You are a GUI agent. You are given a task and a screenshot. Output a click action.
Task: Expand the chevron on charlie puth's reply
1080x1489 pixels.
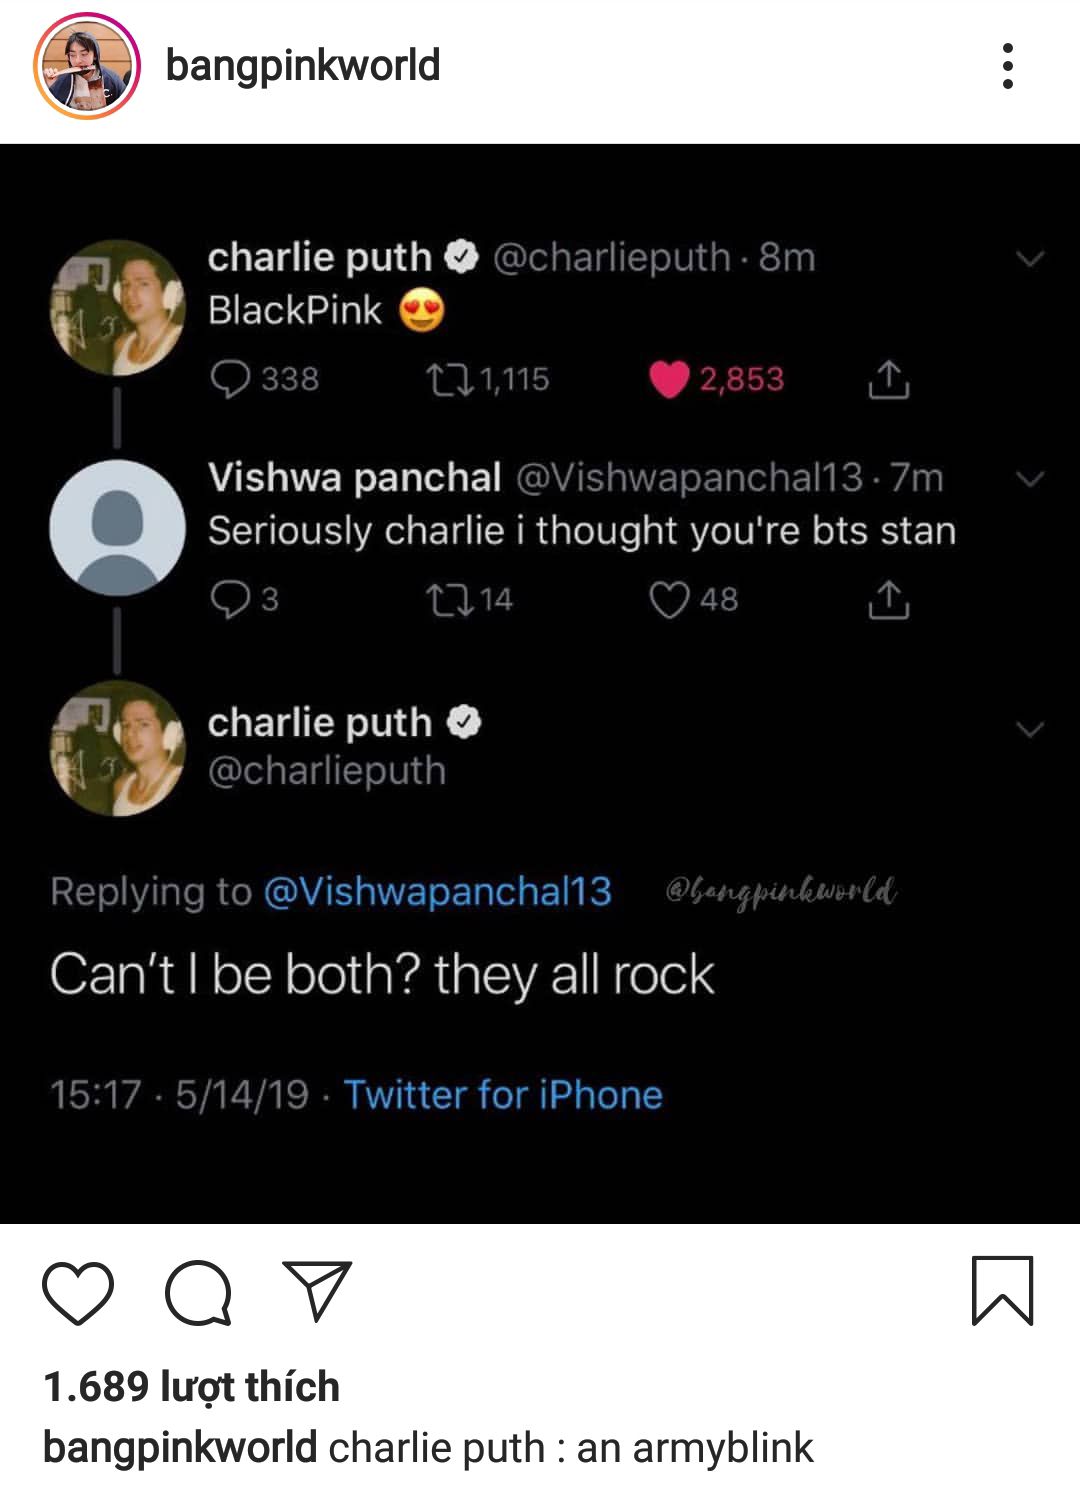(x=1029, y=728)
